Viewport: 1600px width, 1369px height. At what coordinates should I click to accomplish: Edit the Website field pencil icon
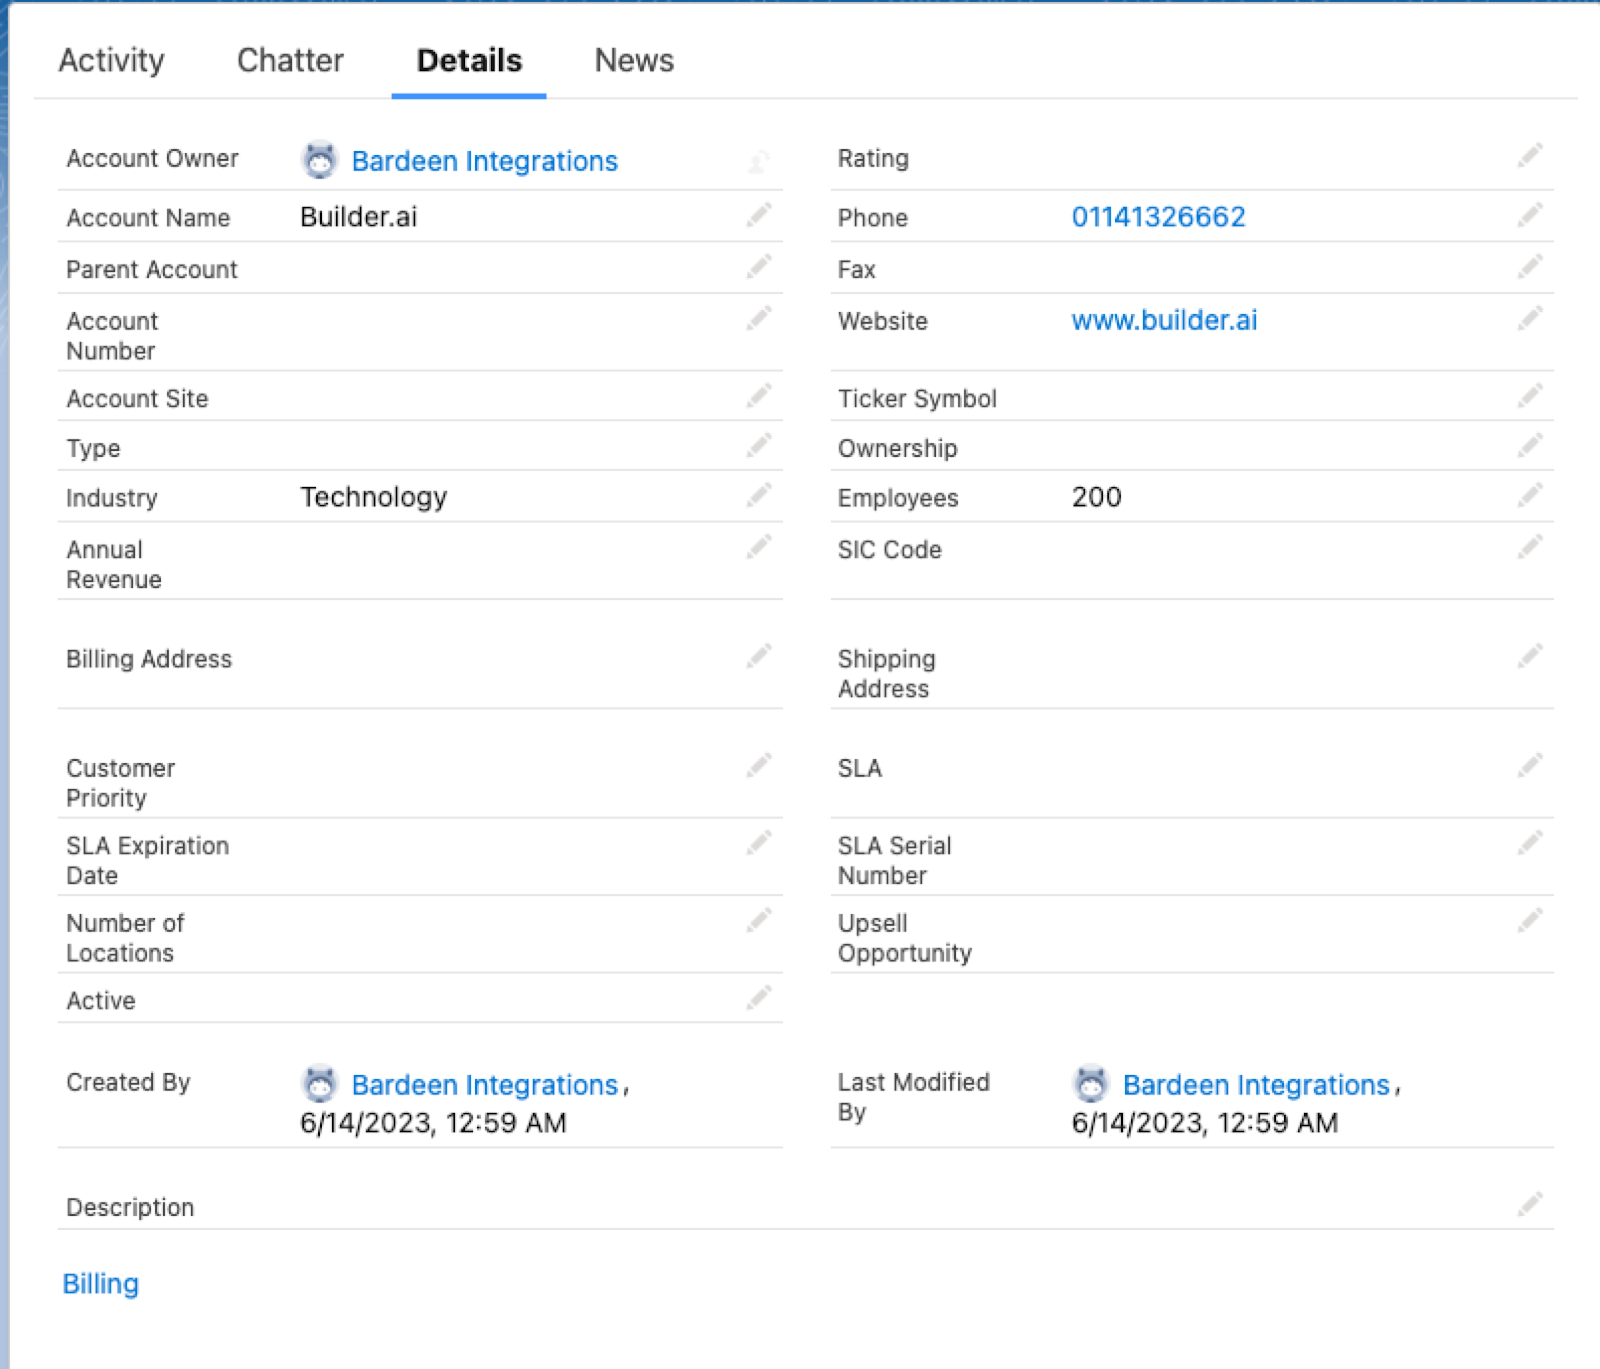point(1530,318)
